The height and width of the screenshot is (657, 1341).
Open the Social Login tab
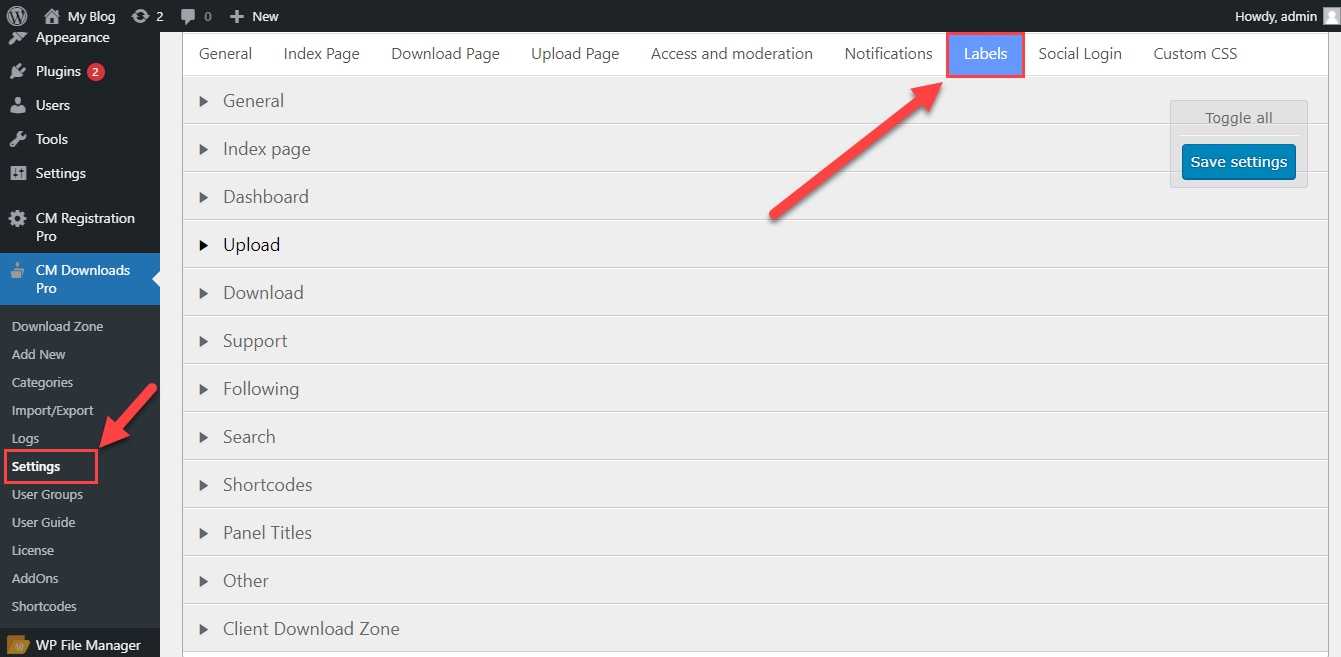pyautogui.click(x=1080, y=54)
